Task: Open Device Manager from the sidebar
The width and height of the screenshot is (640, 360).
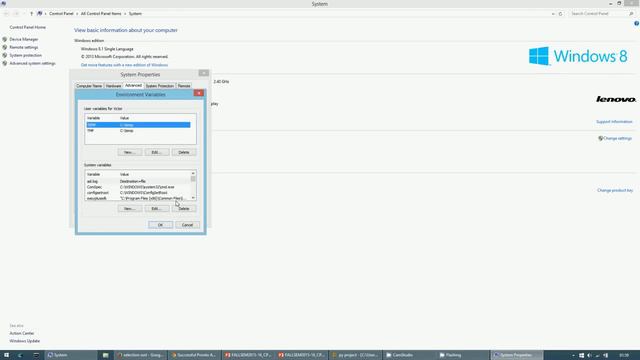Action: (24, 39)
